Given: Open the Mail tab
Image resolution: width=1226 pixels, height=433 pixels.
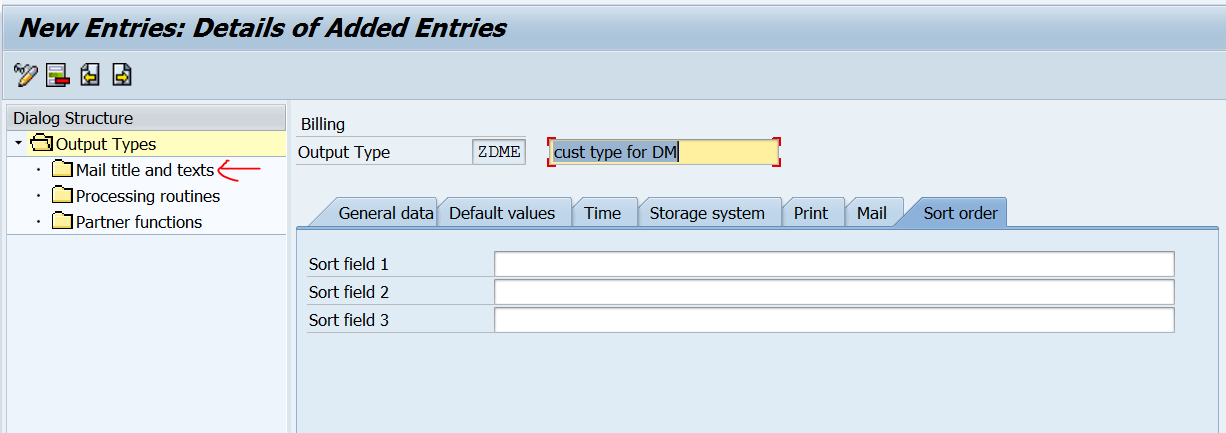Looking at the screenshot, I should tap(871, 213).
